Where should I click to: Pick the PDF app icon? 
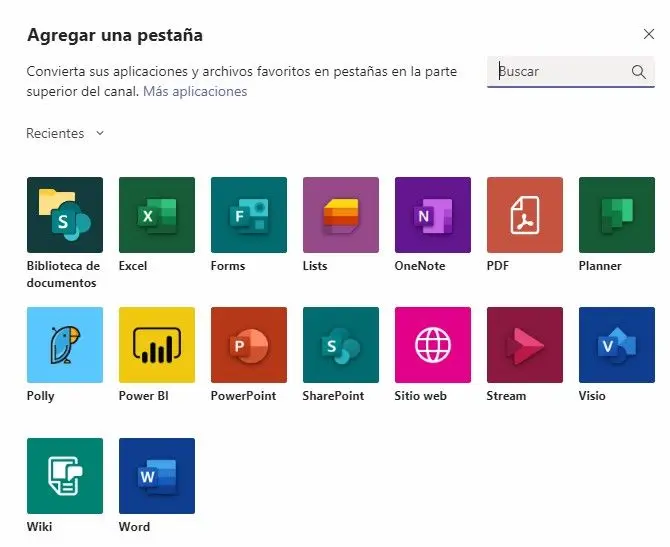[x=524, y=215]
